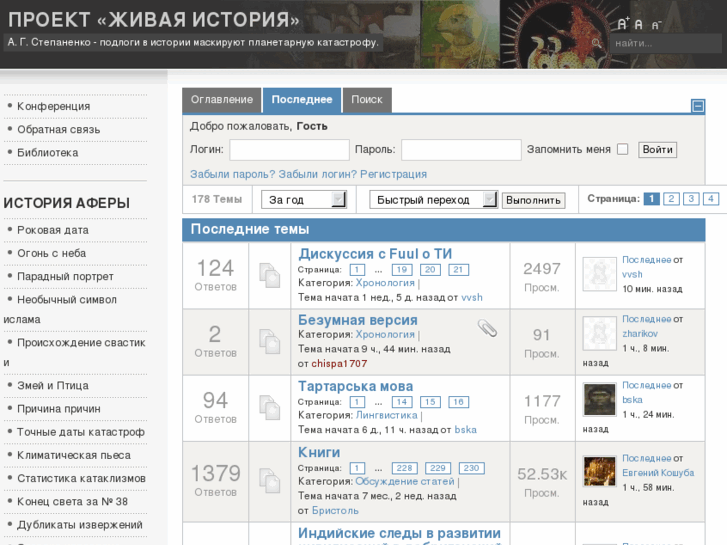Screen dimensions: 727x545
Task: Click the Регистрация link
Action: (x=393, y=174)
